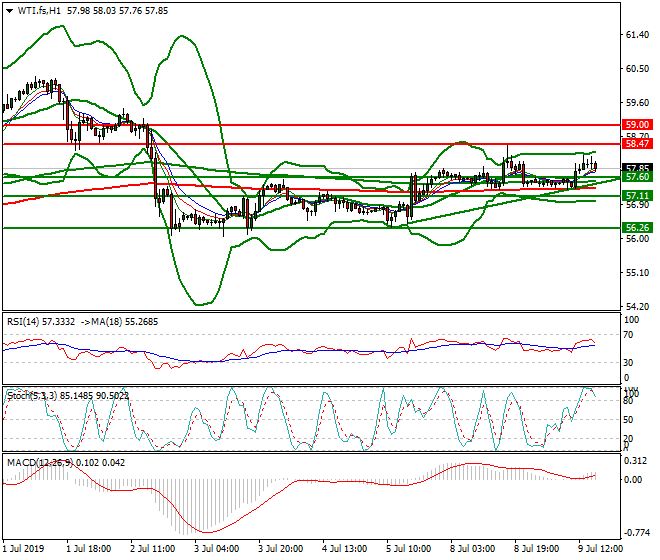
Task: Click the dropdown triangle beside WTI.fs,H1
Action: click(x=9, y=10)
